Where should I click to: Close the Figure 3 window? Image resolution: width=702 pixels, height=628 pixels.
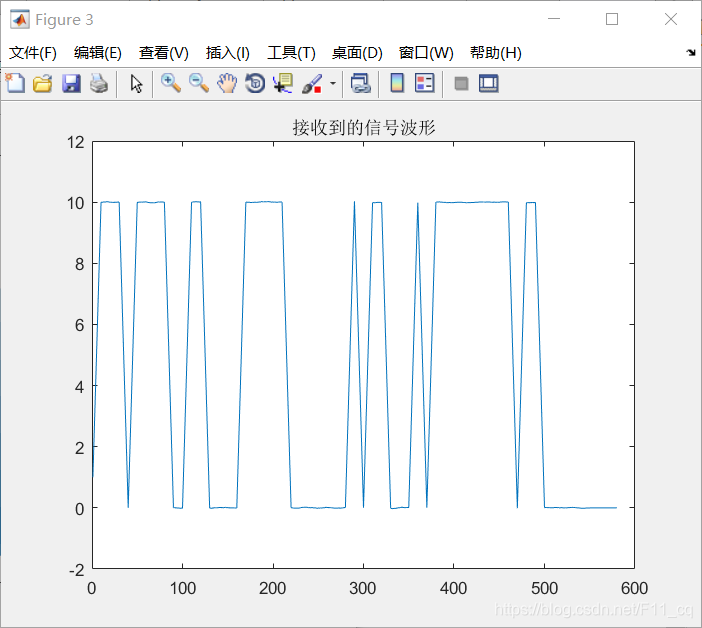[x=671, y=19]
